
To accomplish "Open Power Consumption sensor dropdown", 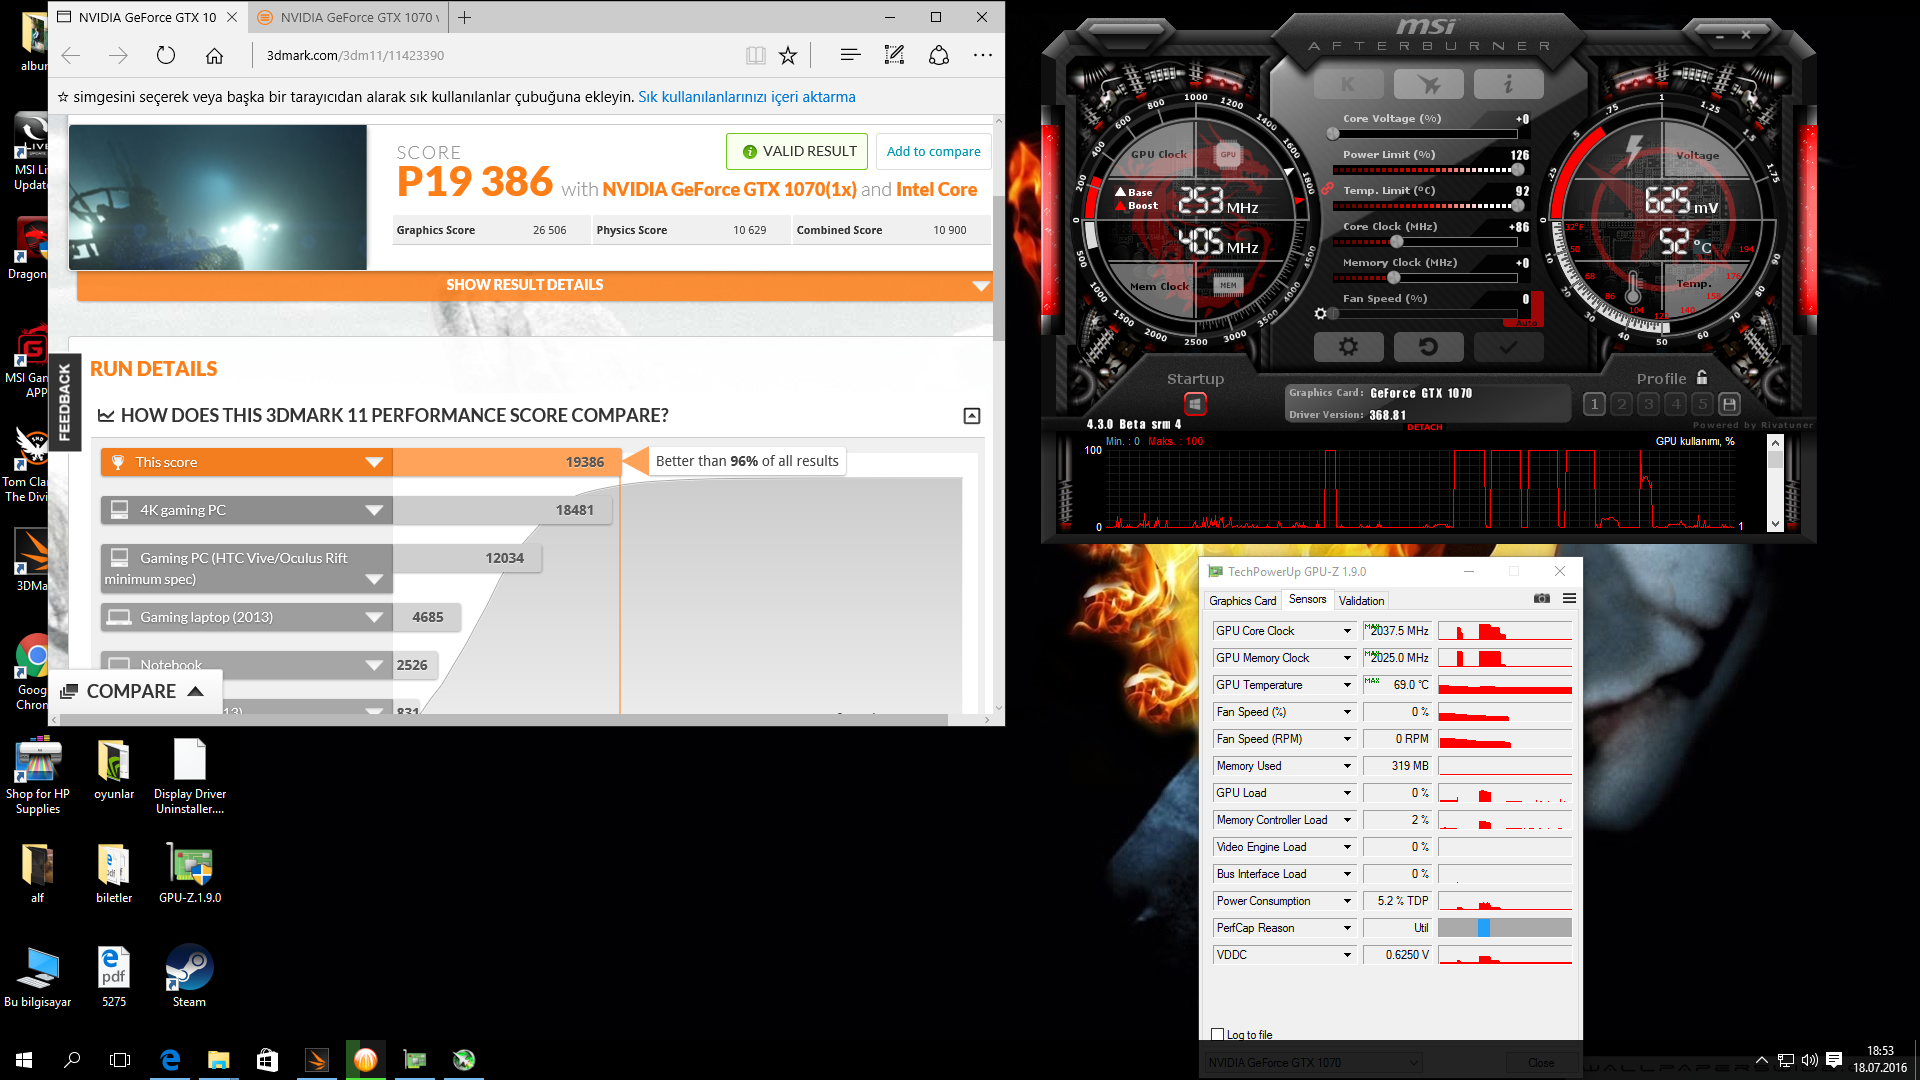I will [x=1347, y=901].
